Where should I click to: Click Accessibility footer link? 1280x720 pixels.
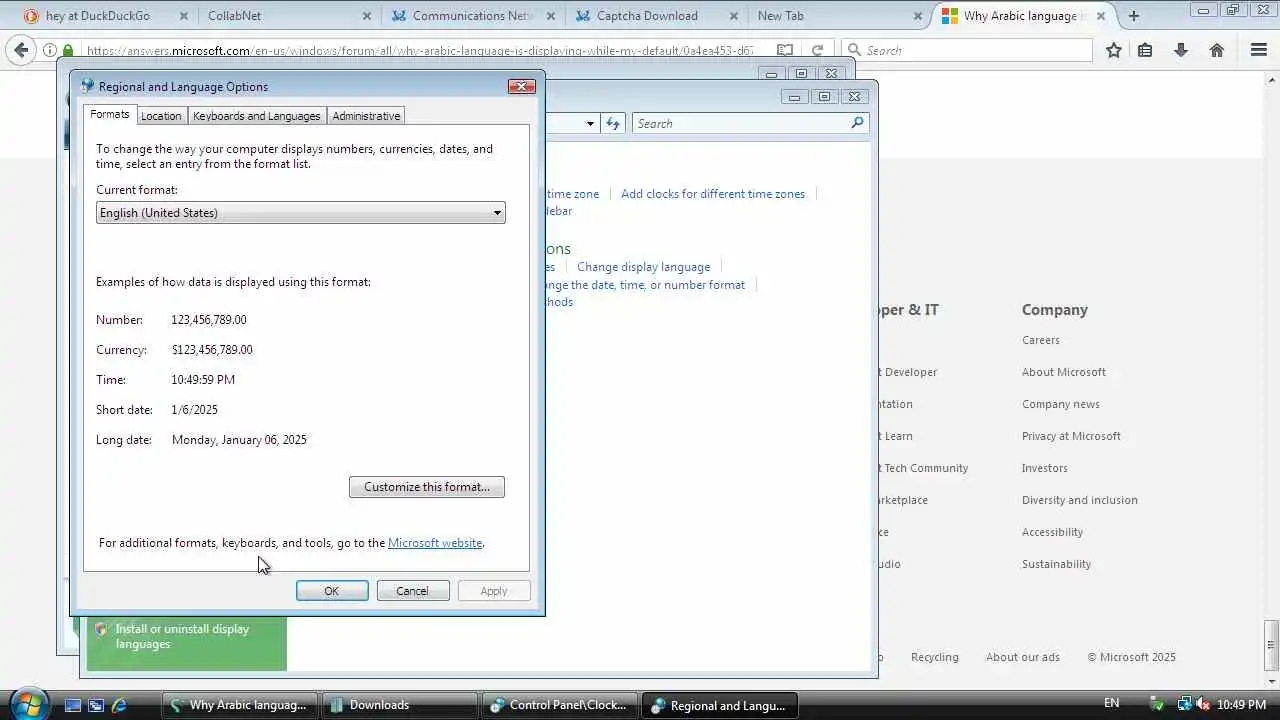[x=1052, y=532]
